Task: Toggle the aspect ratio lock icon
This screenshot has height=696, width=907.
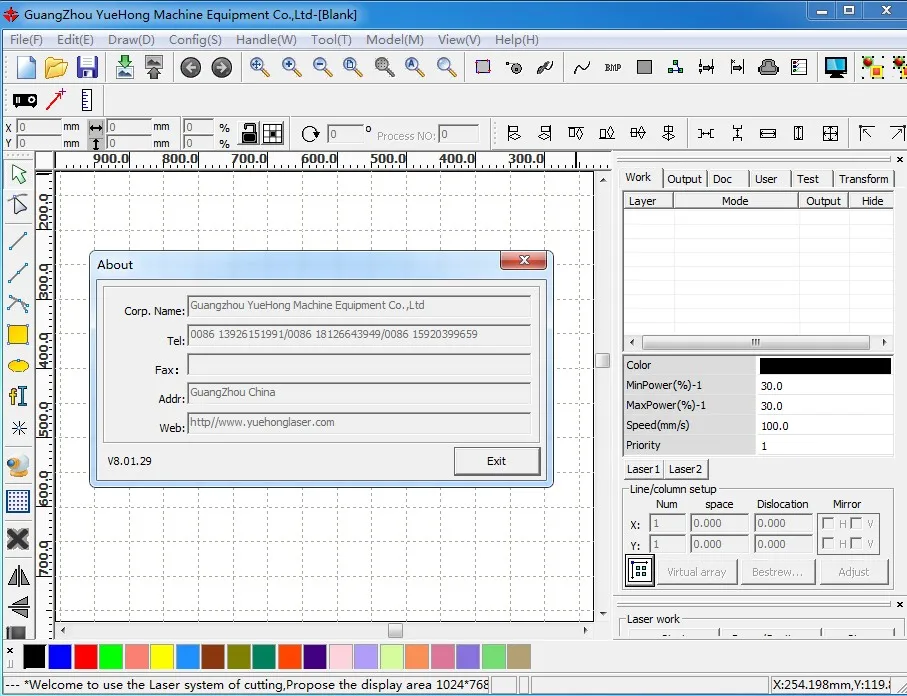Action: (249, 133)
